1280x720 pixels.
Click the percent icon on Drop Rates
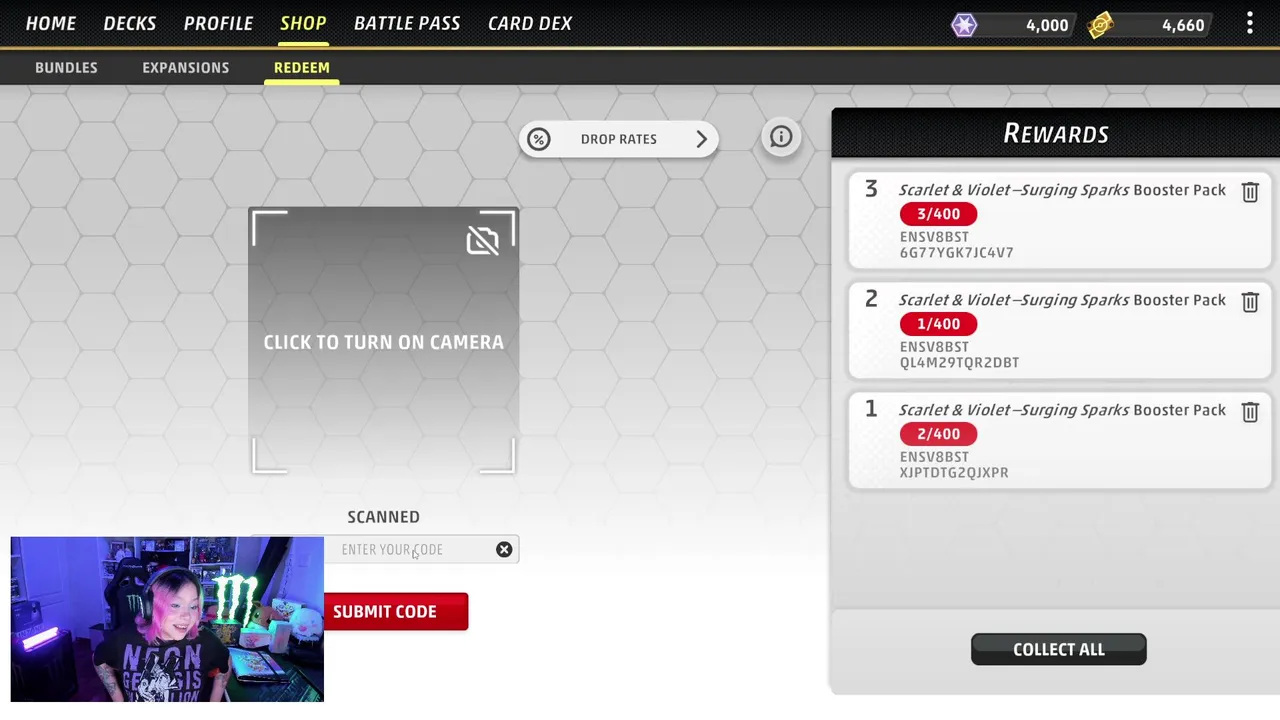(539, 139)
